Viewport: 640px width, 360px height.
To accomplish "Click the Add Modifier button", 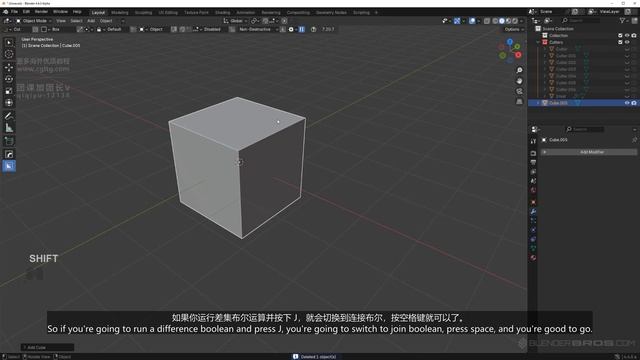I will (x=589, y=152).
